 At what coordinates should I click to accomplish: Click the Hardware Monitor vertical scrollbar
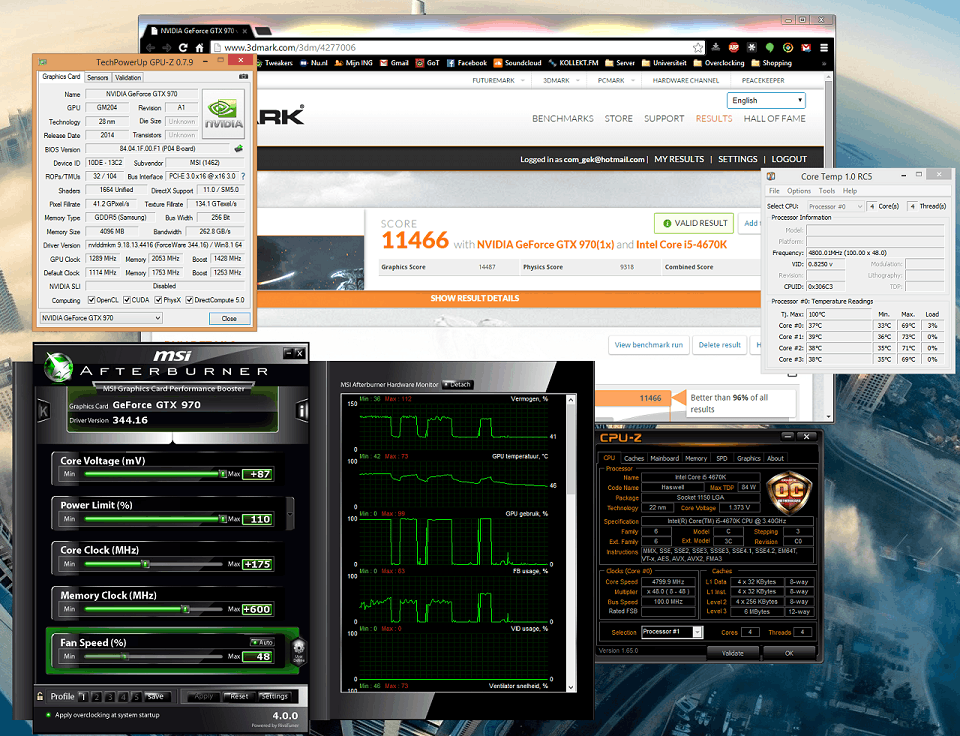tap(571, 543)
